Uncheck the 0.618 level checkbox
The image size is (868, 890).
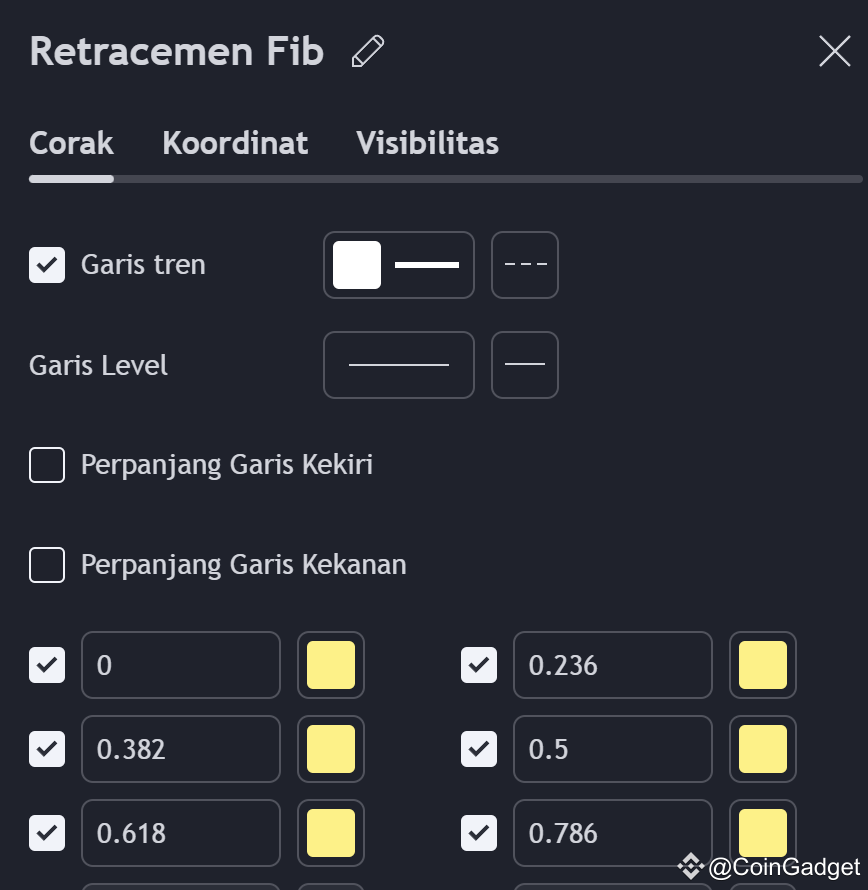(47, 833)
